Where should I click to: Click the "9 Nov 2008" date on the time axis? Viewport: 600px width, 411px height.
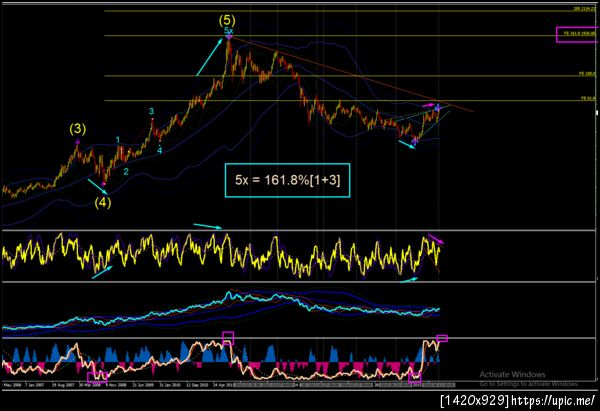click(116, 385)
